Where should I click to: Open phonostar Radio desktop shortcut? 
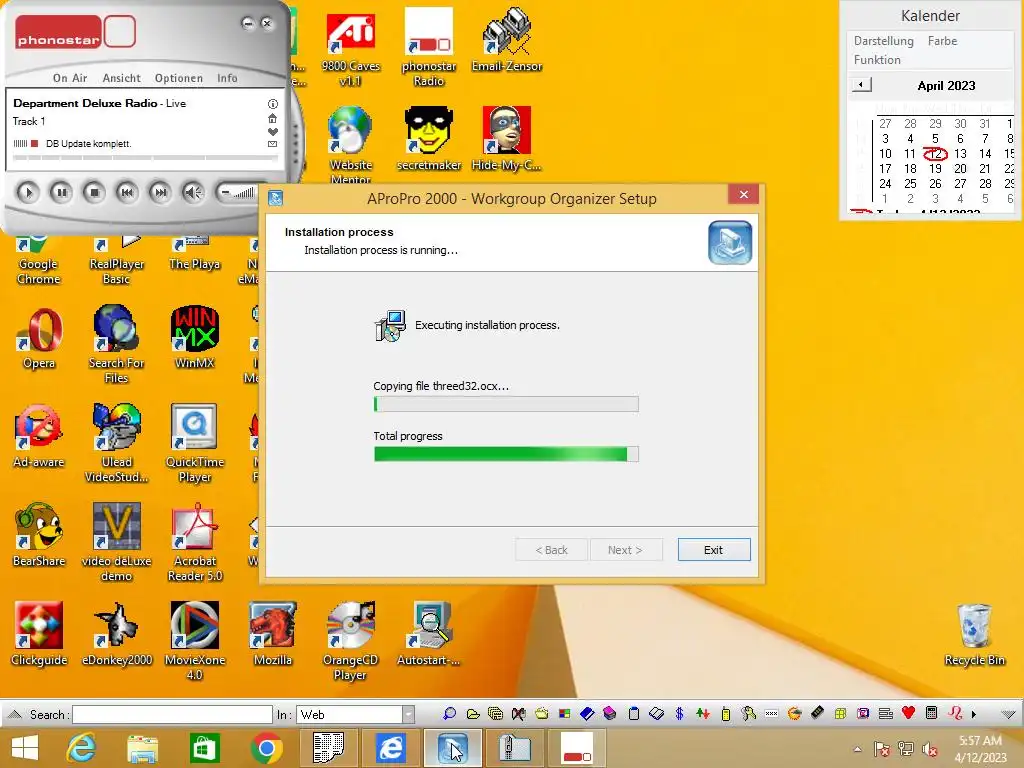(428, 48)
